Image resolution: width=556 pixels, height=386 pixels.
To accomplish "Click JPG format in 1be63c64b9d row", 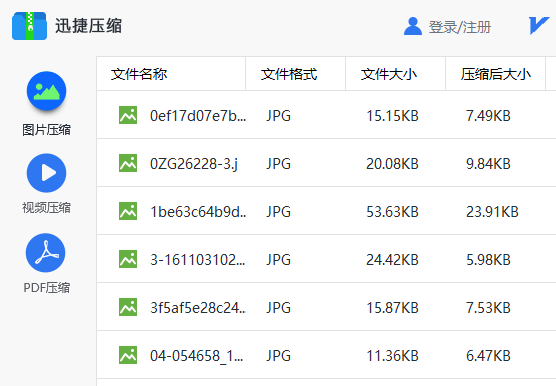I will (278, 212).
